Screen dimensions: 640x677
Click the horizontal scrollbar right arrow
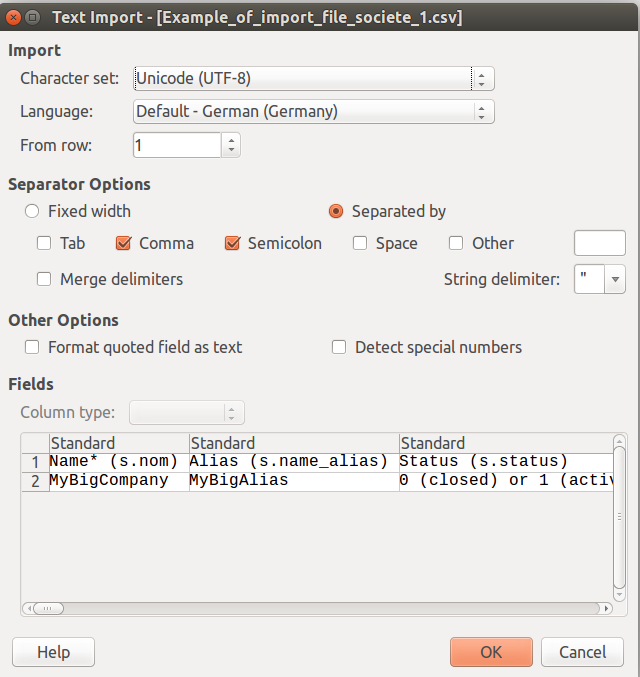(x=606, y=609)
